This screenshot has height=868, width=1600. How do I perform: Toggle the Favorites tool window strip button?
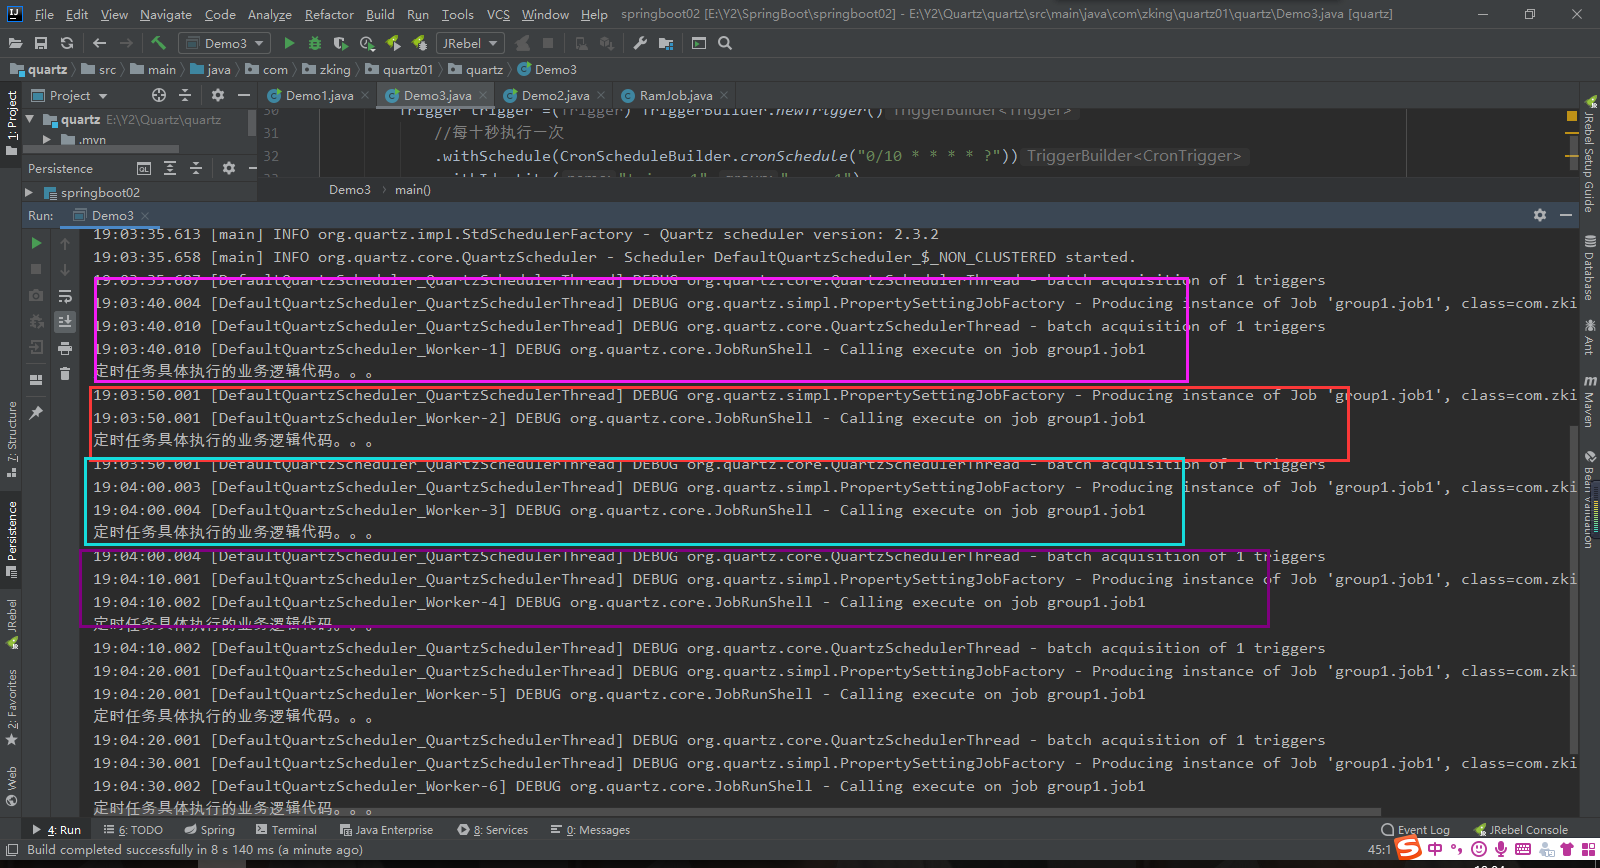pos(12,706)
